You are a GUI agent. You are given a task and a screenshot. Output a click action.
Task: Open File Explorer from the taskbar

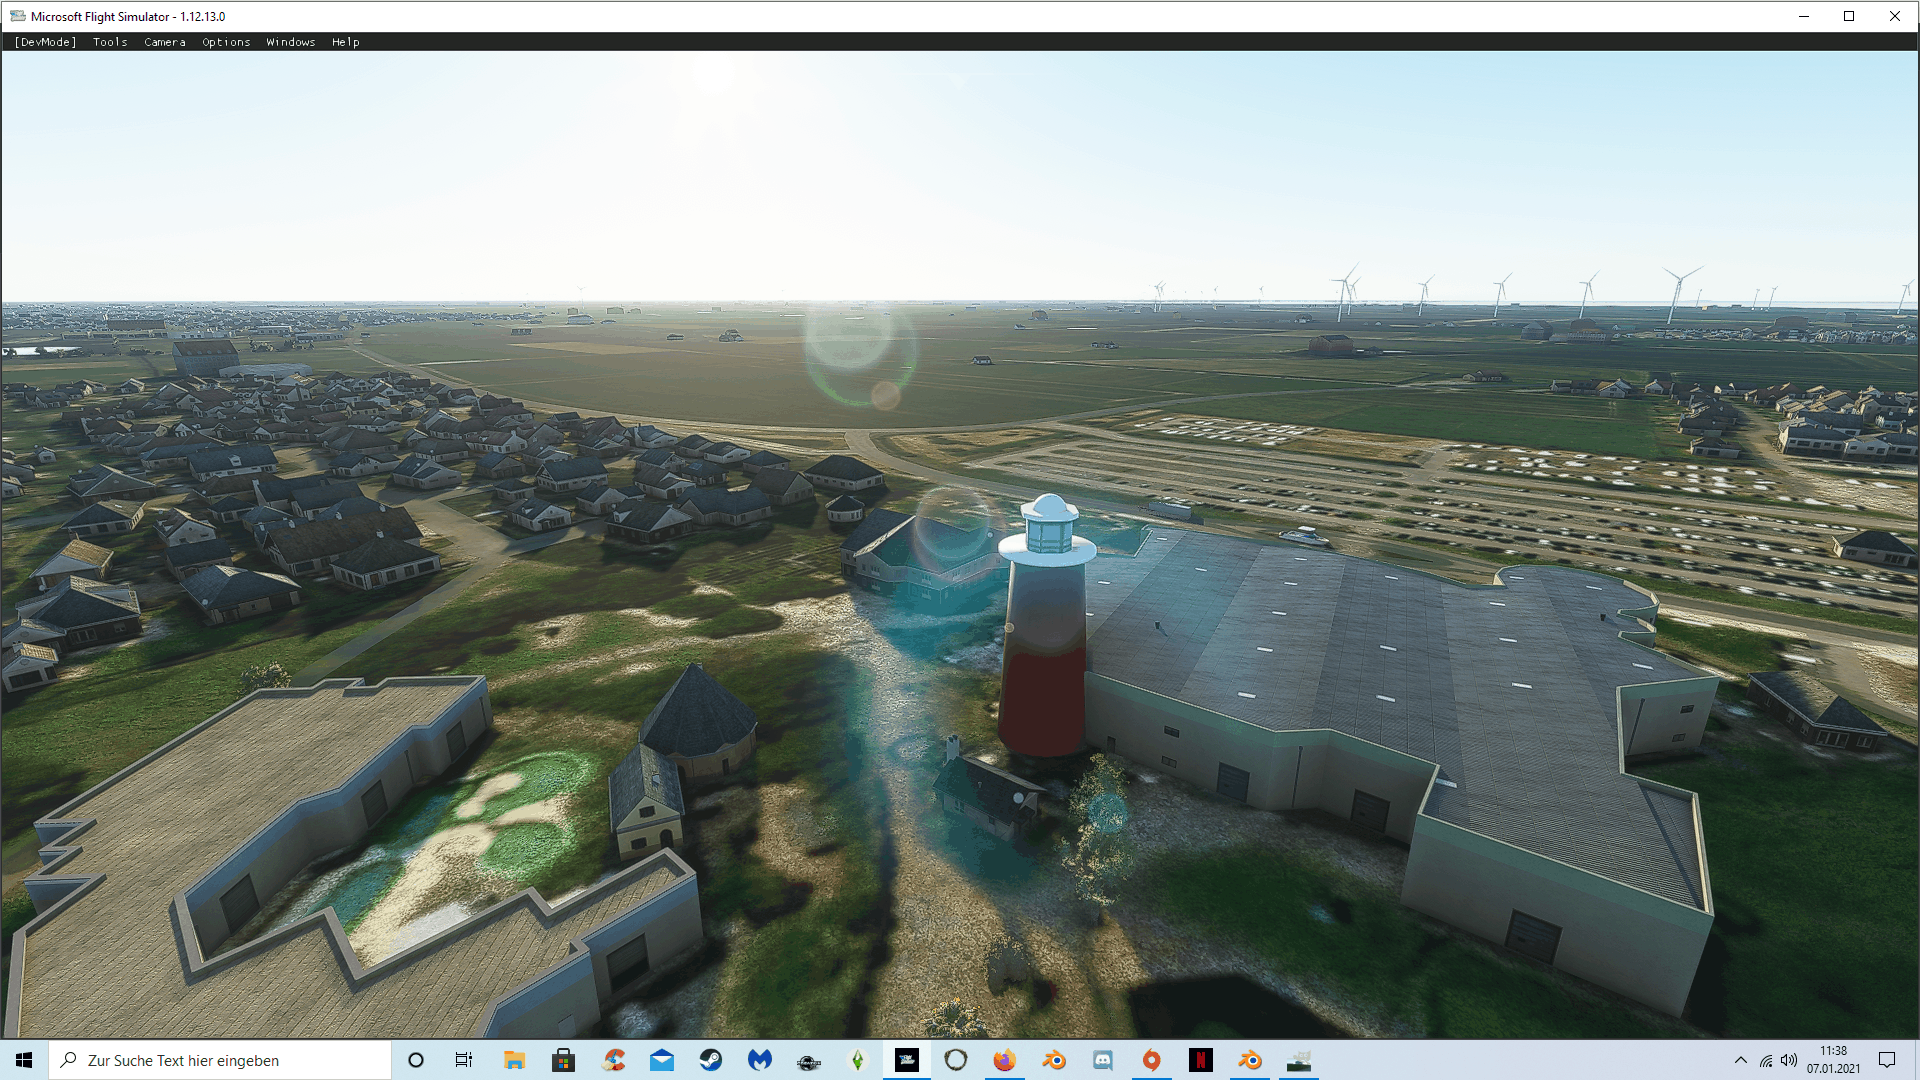[x=514, y=1060]
